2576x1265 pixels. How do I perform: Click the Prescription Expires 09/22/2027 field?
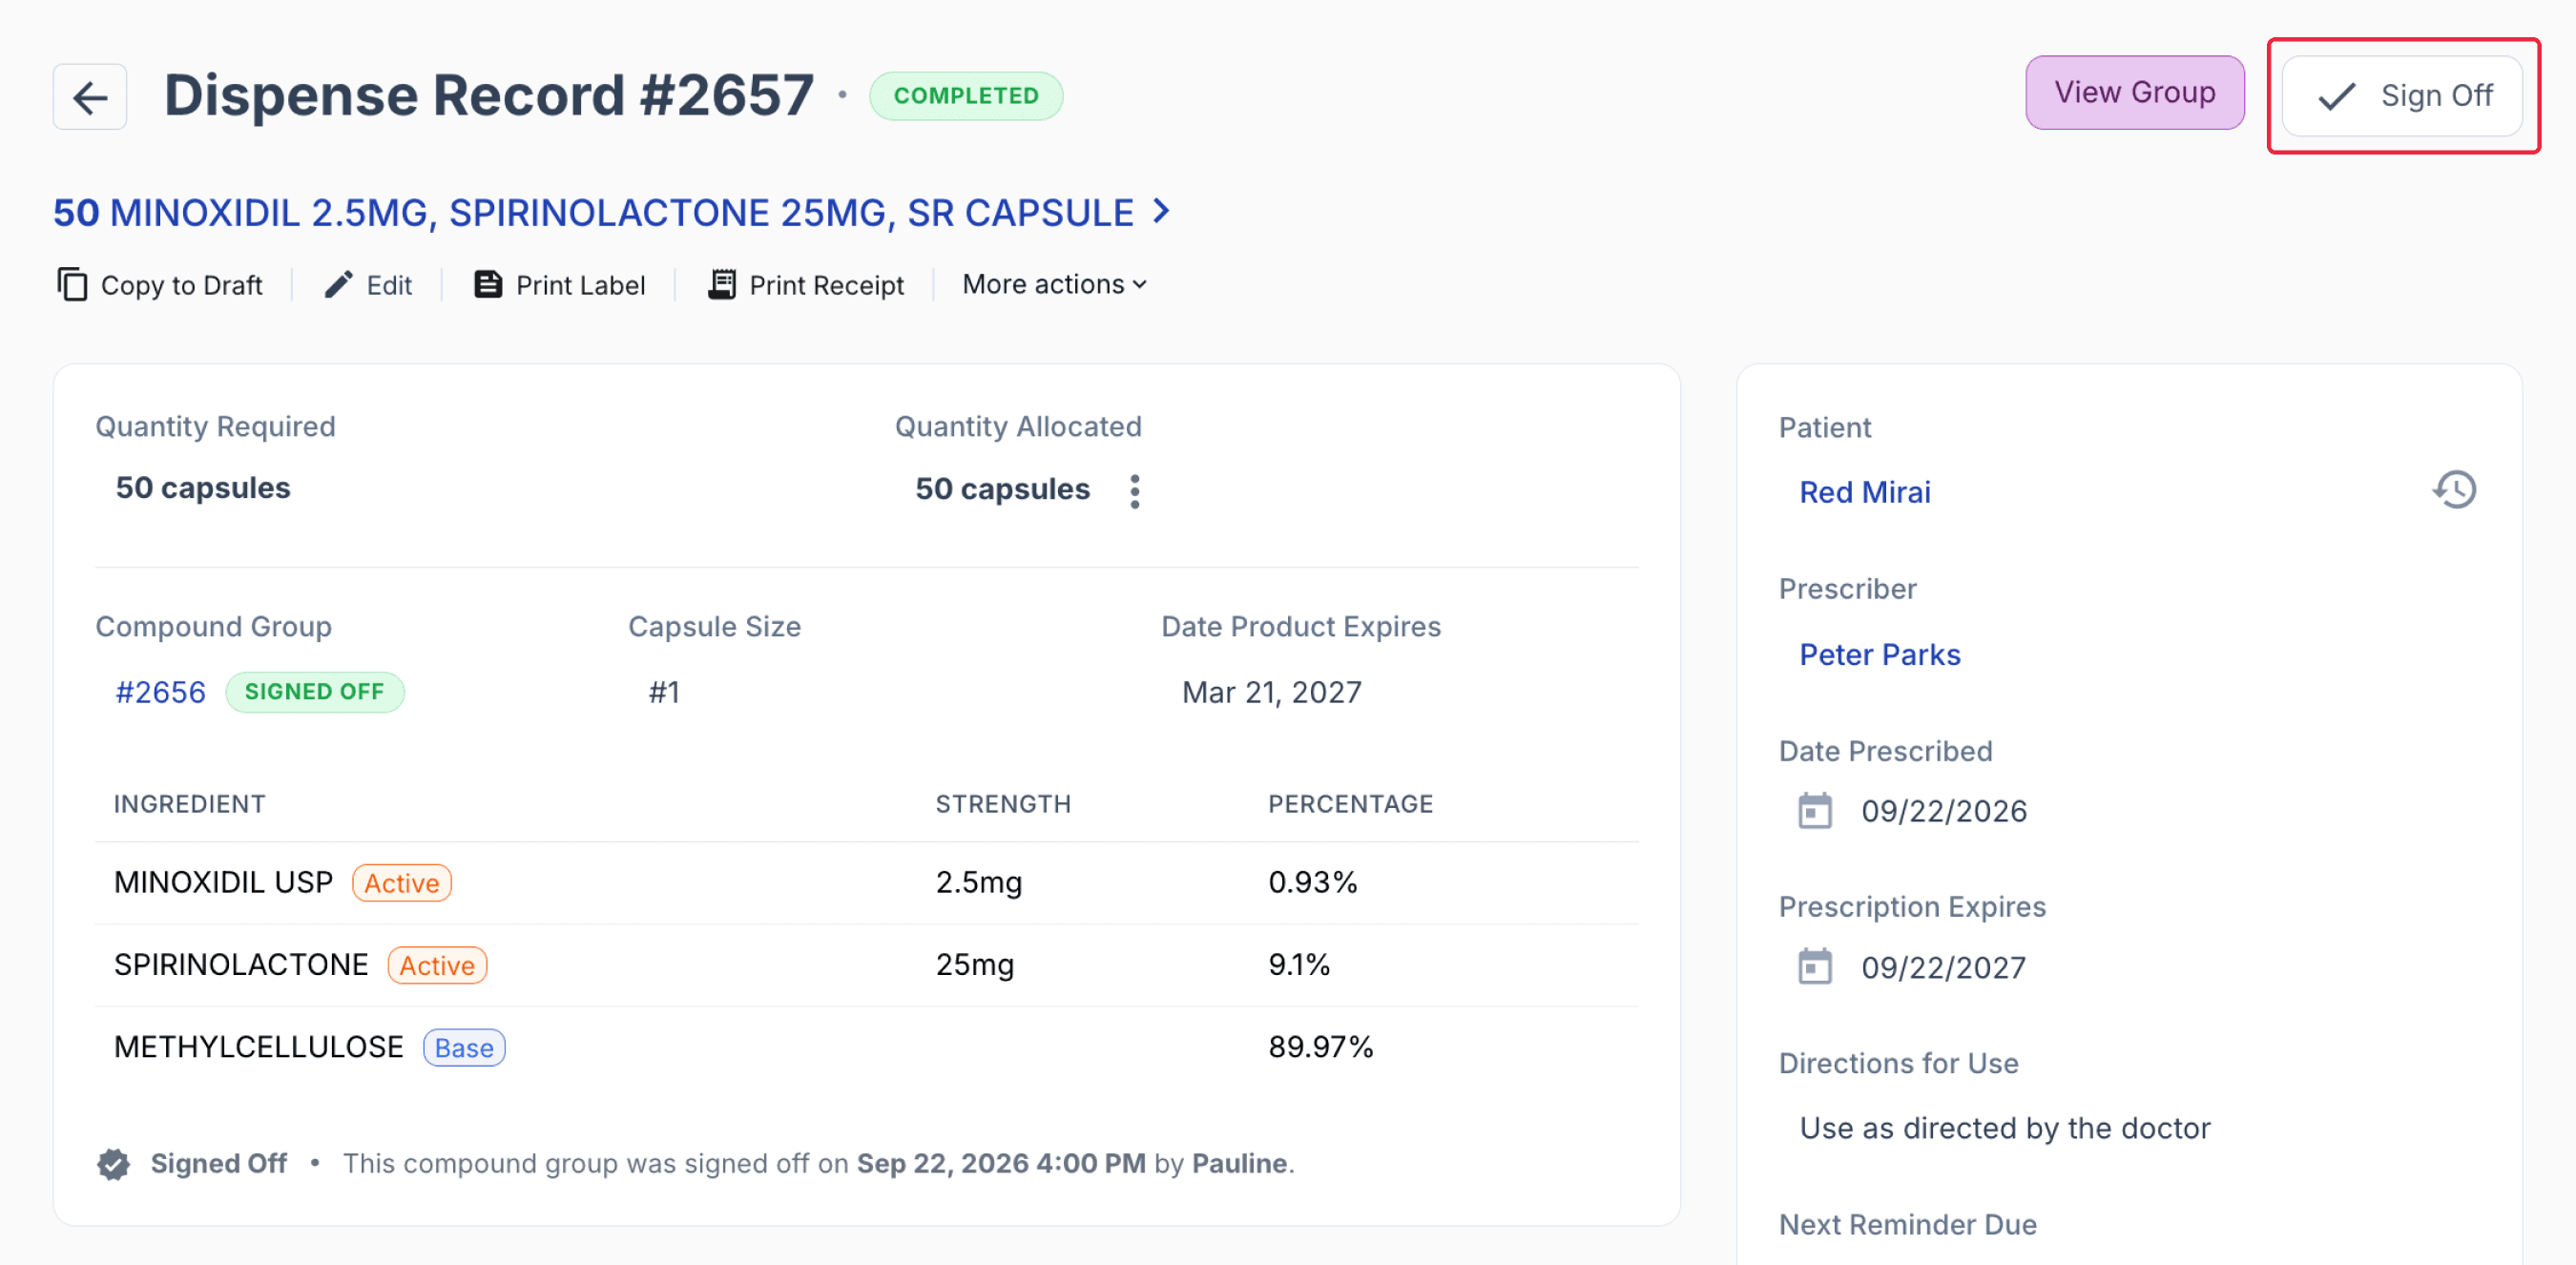click(x=1943, y=967)
